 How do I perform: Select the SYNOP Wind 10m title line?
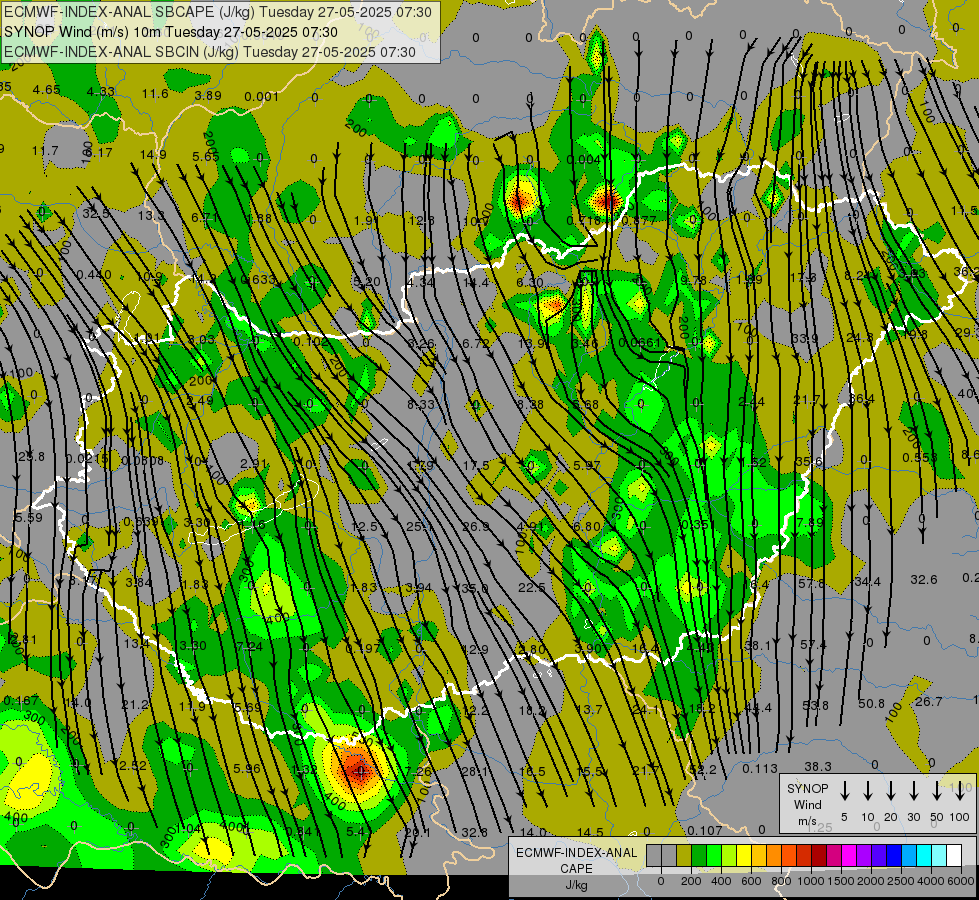tap(170, 32)
